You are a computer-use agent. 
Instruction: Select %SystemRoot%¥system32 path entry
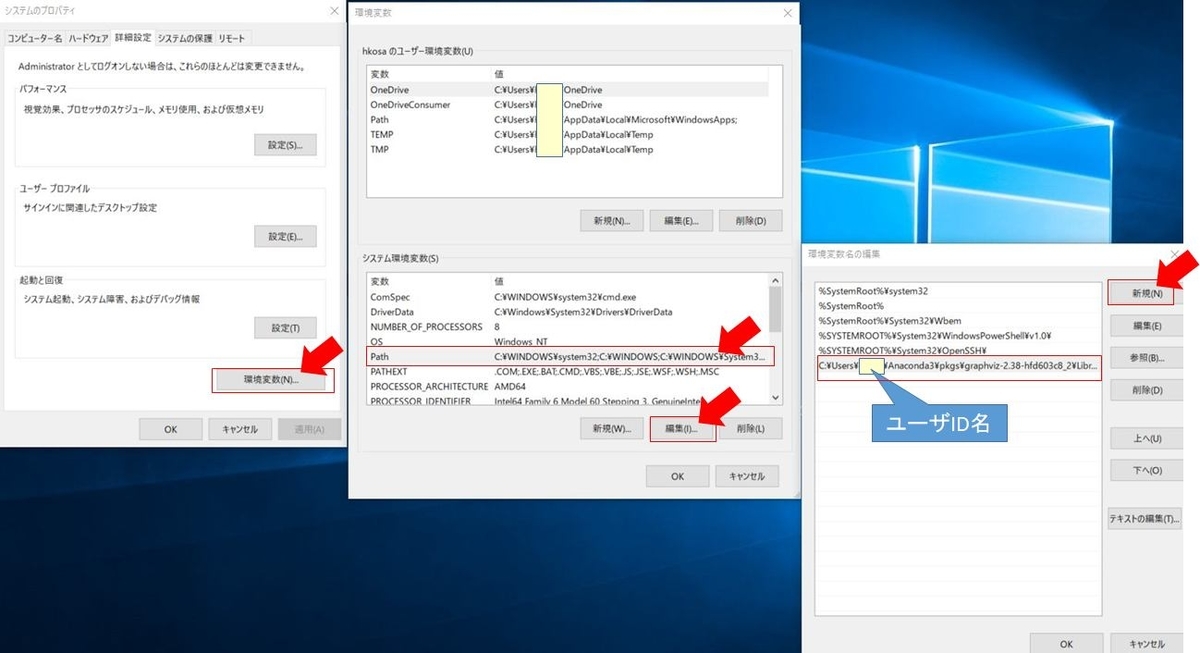pyautogui.click(x=959, y=291)
